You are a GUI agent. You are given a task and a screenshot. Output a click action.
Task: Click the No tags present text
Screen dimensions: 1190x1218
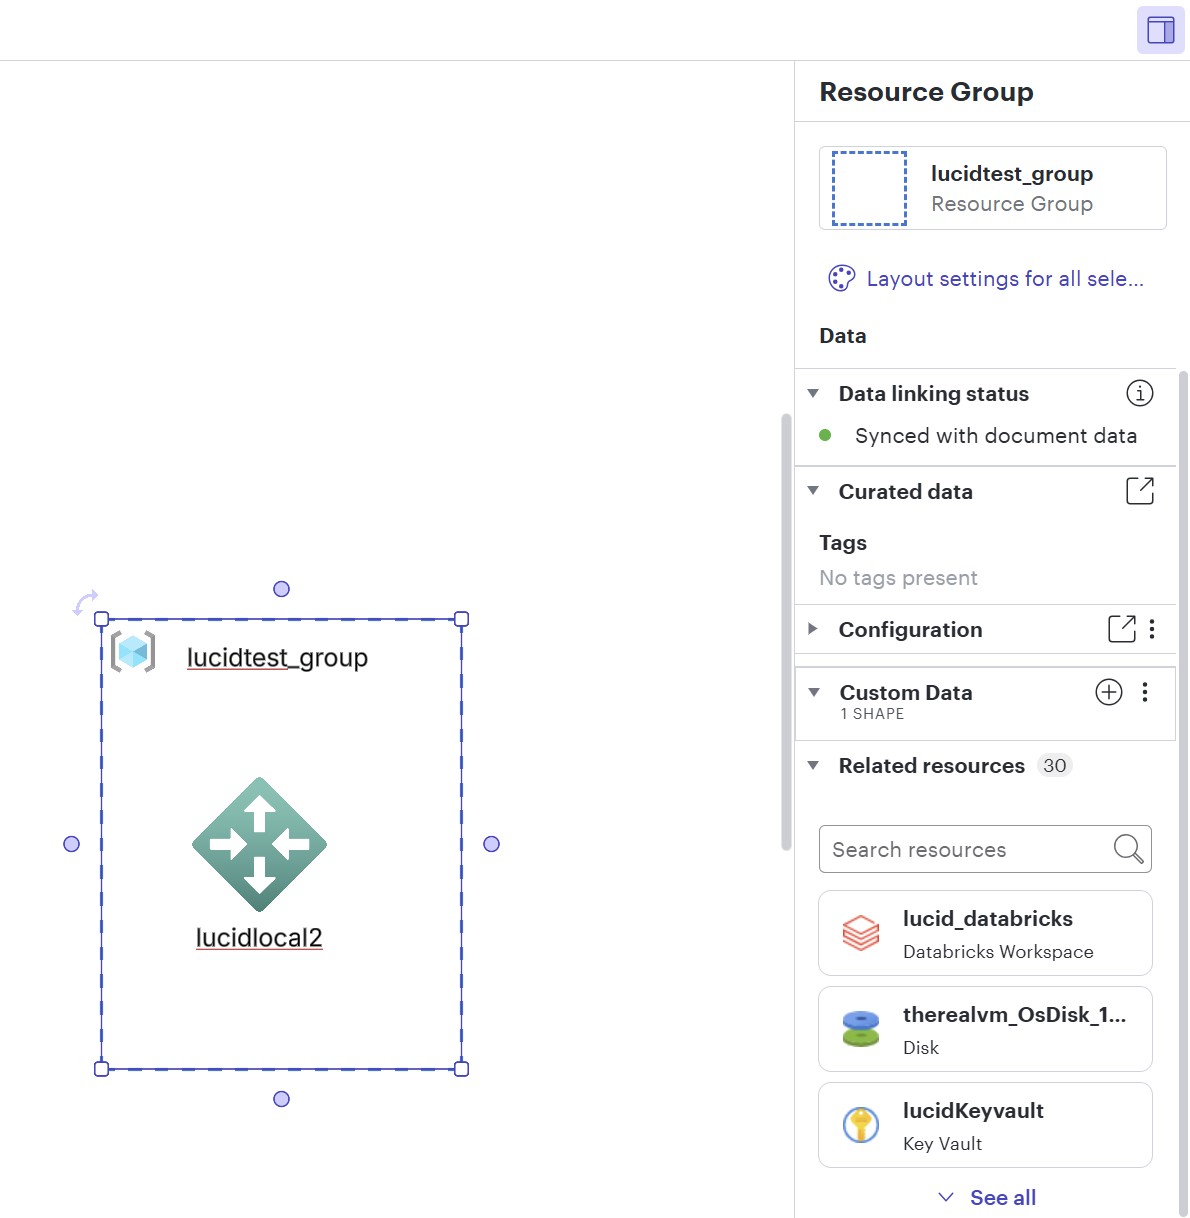(x=898, y=578)
